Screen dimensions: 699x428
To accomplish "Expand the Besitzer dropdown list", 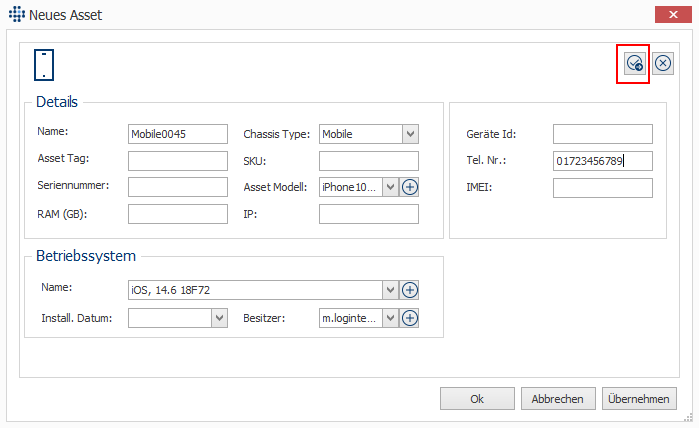I will pos(390,318).
